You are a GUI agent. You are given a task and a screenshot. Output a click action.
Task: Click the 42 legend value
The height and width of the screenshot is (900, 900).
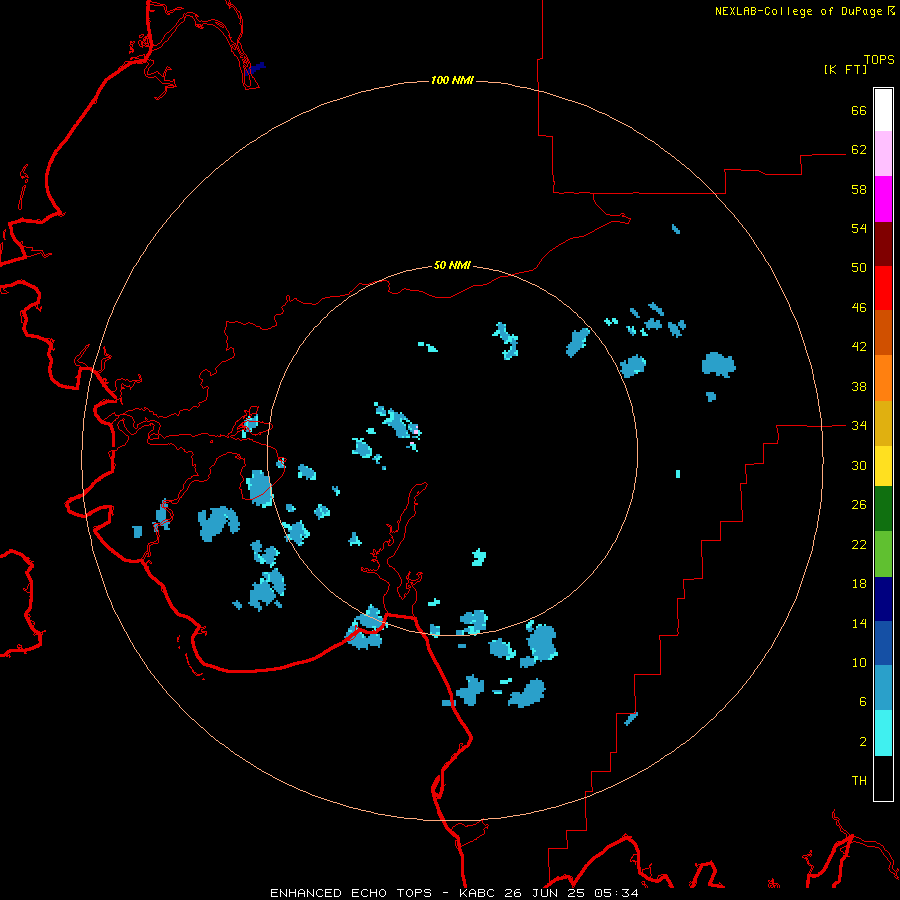tap(859, 347)
